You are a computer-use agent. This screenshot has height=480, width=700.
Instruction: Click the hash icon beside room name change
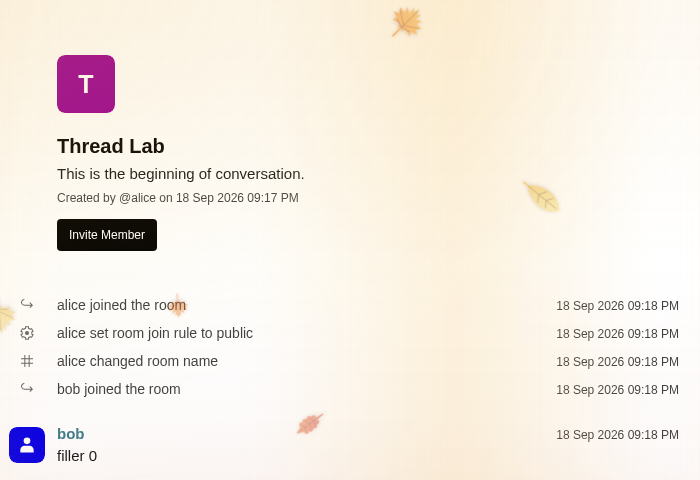pyautogui.click(x=27, y=361)
